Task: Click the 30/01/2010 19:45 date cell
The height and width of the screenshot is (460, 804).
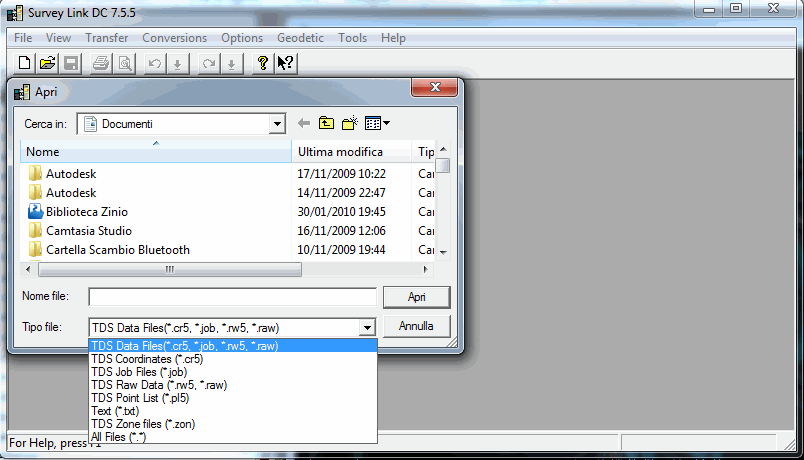Action: coord(341,212)
